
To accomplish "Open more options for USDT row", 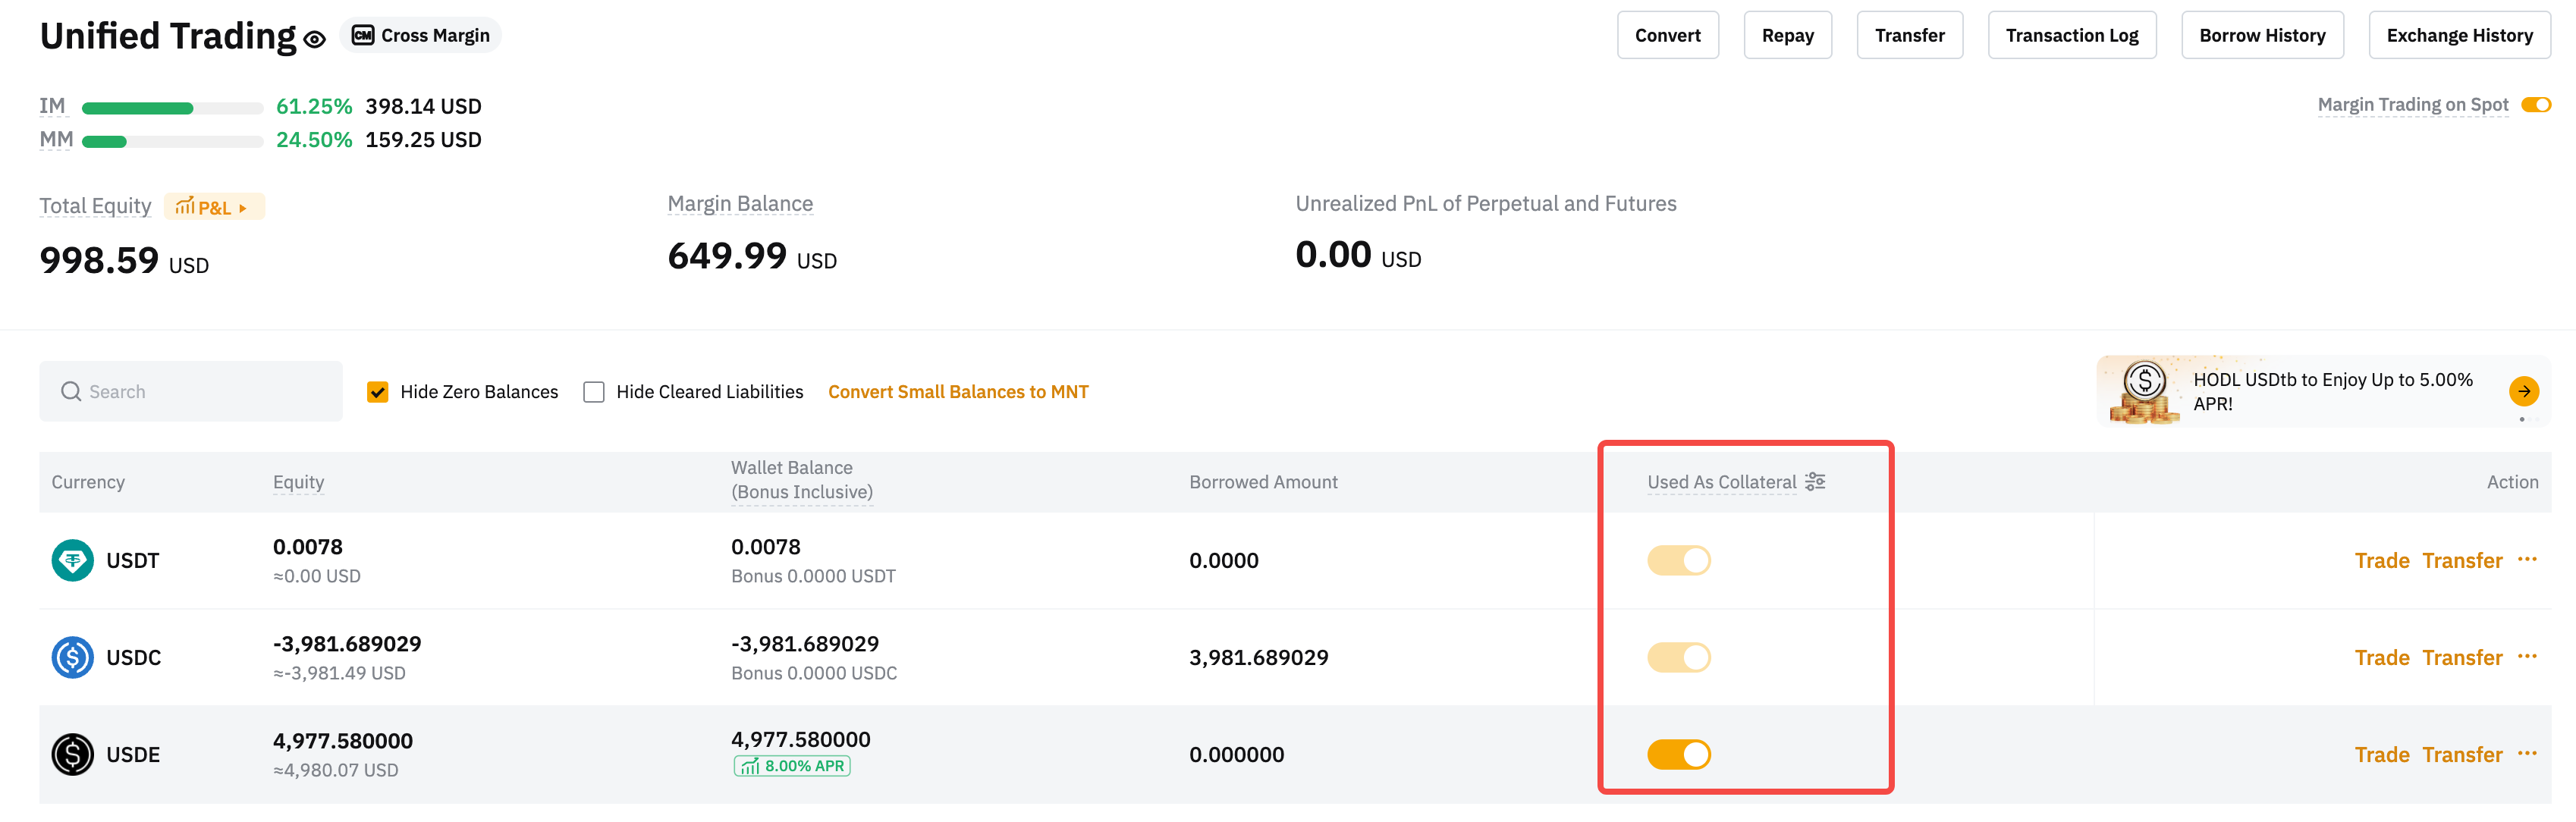I will (2527, 559).
